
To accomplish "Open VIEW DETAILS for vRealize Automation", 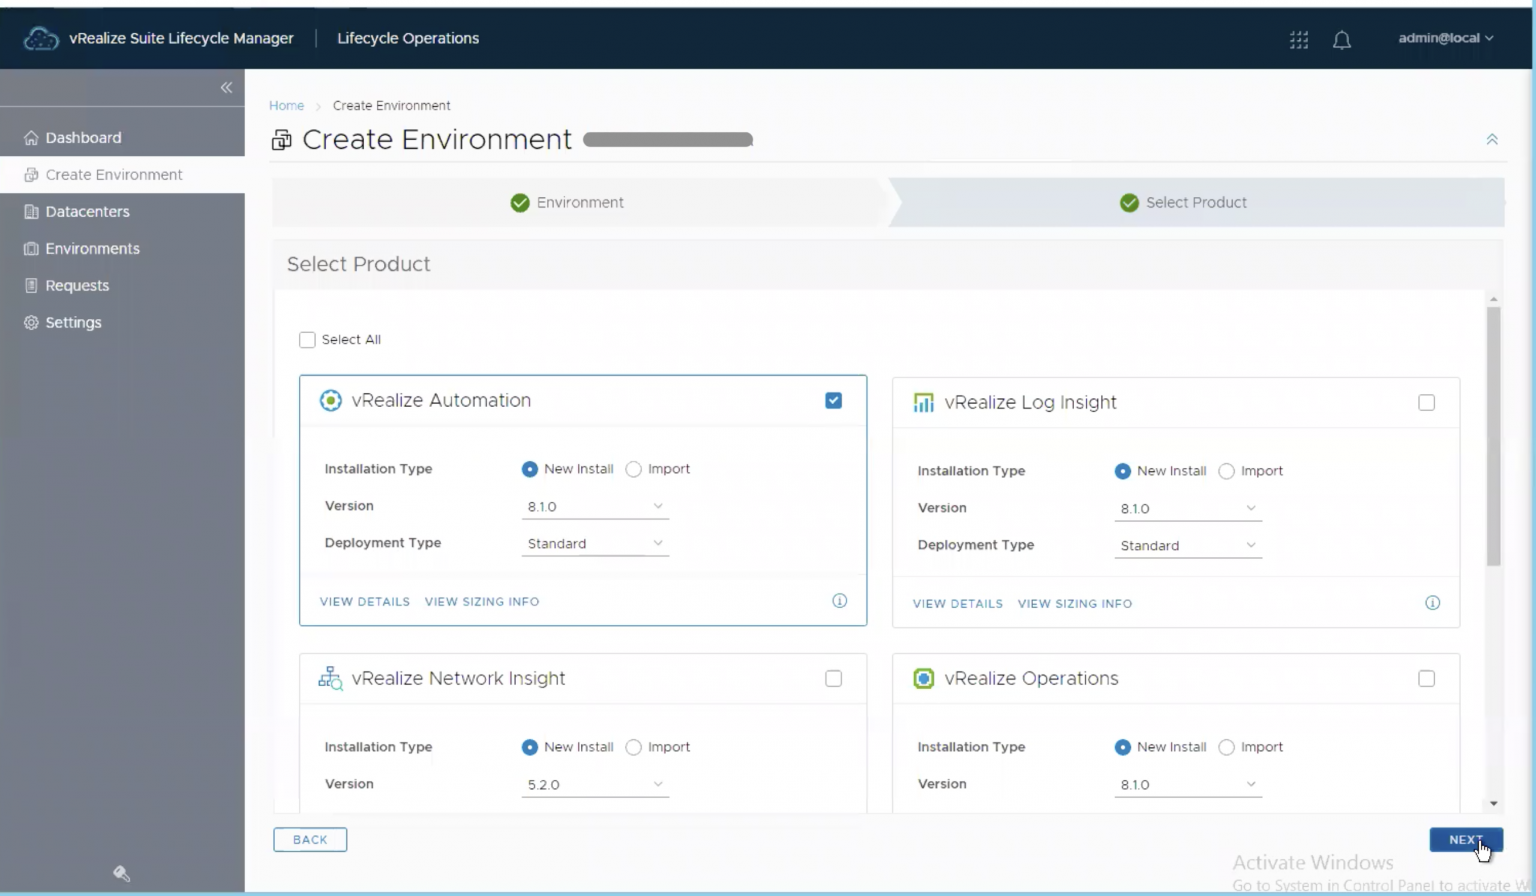I will point(365,602).
